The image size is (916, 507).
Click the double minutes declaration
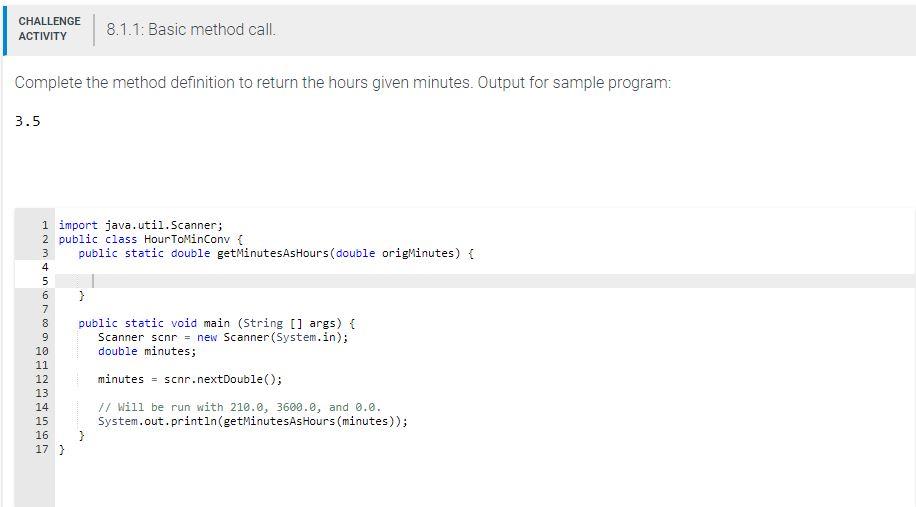(x=147, y=351)
